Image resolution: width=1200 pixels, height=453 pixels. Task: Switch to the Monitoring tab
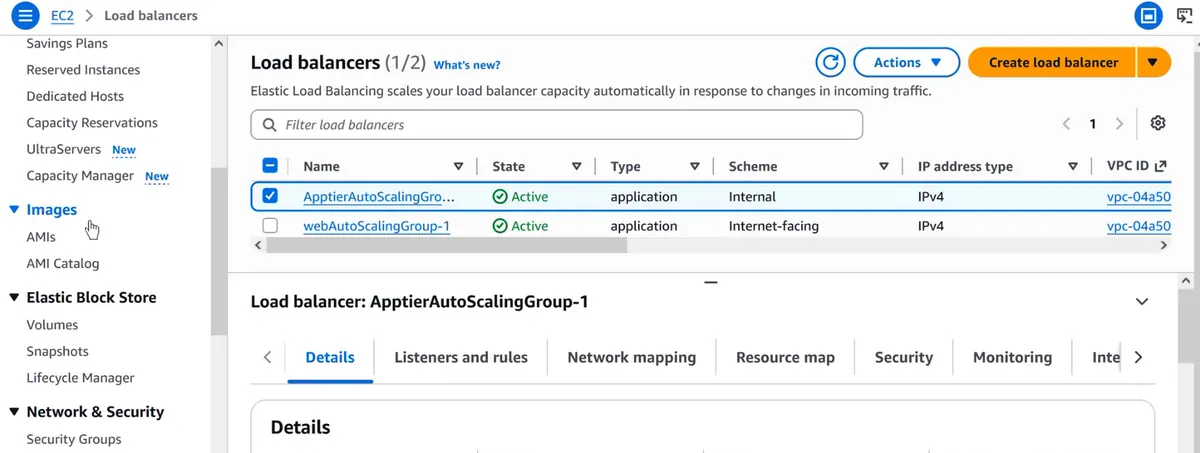[x=1013, y=357]
